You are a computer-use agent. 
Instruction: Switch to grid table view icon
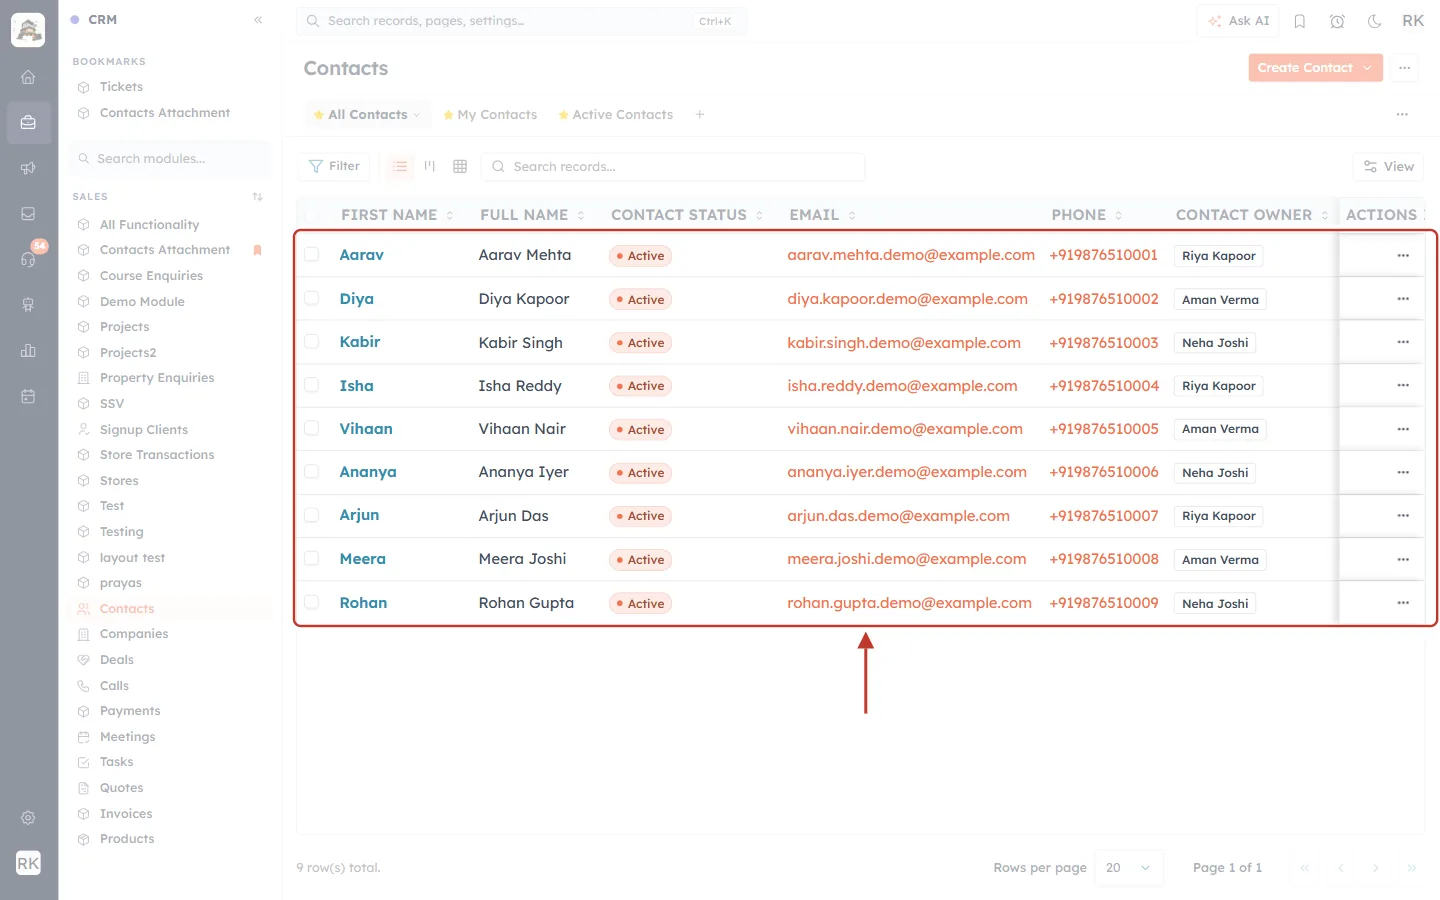click(460, 166)
